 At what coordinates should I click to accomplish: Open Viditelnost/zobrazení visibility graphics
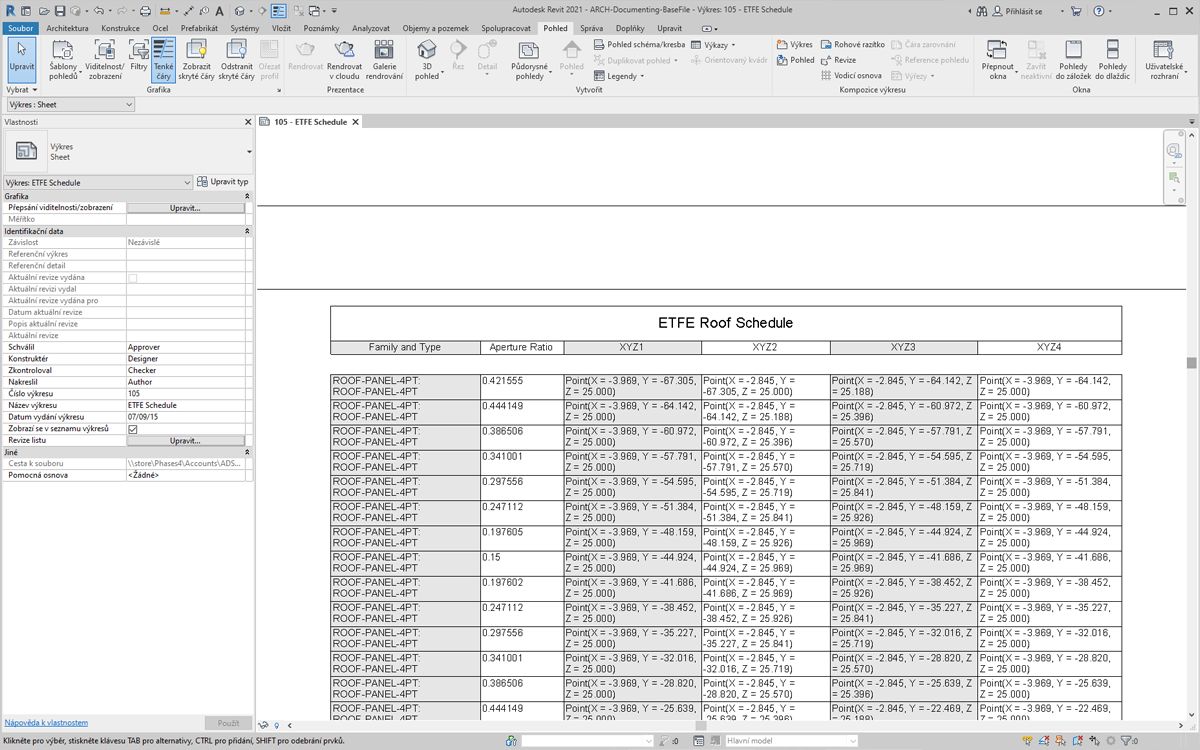105,60
